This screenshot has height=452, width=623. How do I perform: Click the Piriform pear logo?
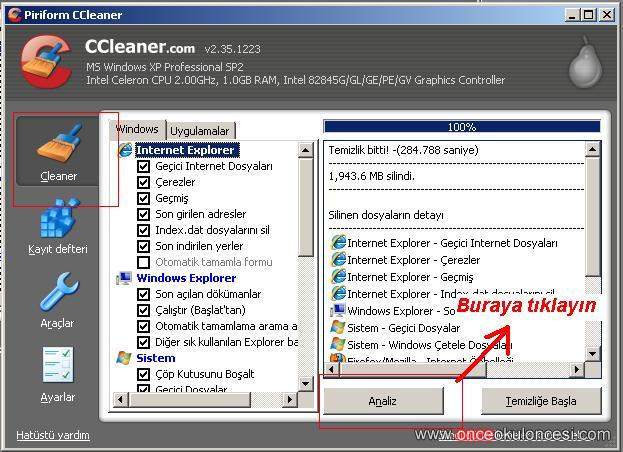(586, 62)
